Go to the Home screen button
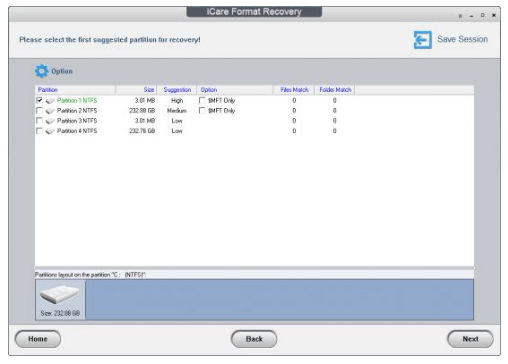Viewport: 508px width, 364px height. click(x=38, y=339)
